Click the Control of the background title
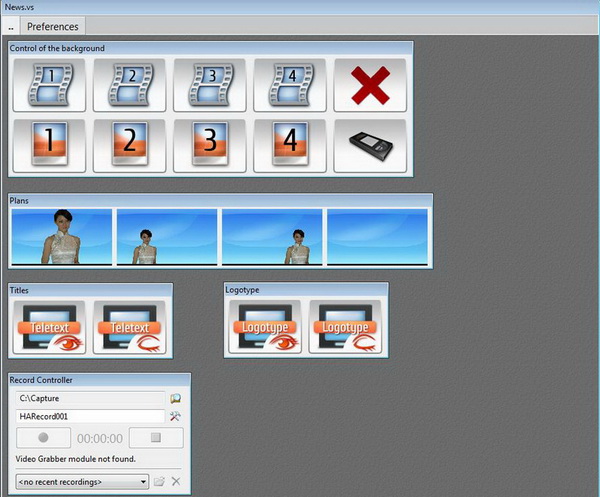Image resolution: width=600 pixels, height=497 pixels. 57,48
